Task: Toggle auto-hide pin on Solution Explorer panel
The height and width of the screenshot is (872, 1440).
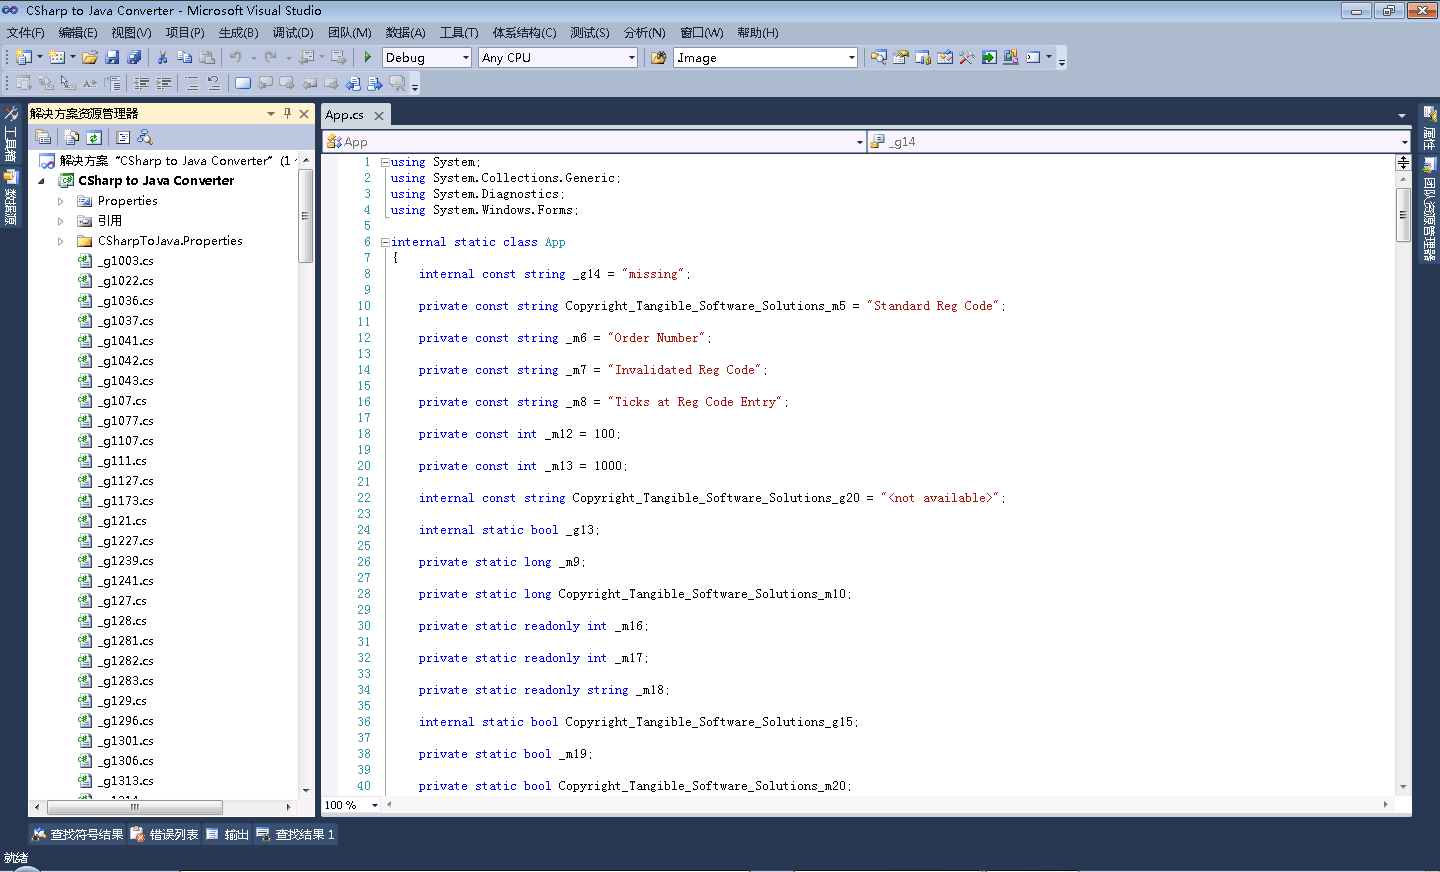Action: (x=287, y=113)
